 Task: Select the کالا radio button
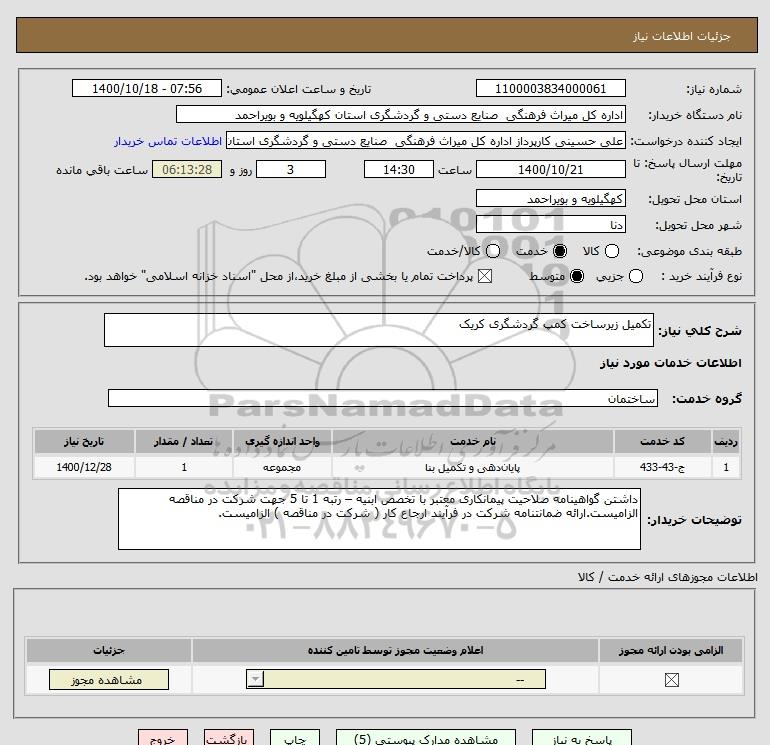[x=611, y=251]
